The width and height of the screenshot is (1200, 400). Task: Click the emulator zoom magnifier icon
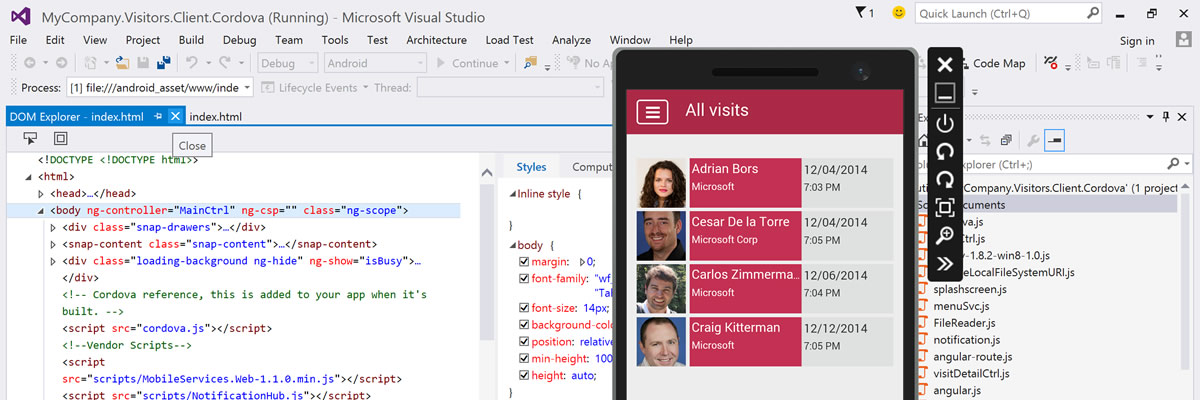(x=944, y=236)
